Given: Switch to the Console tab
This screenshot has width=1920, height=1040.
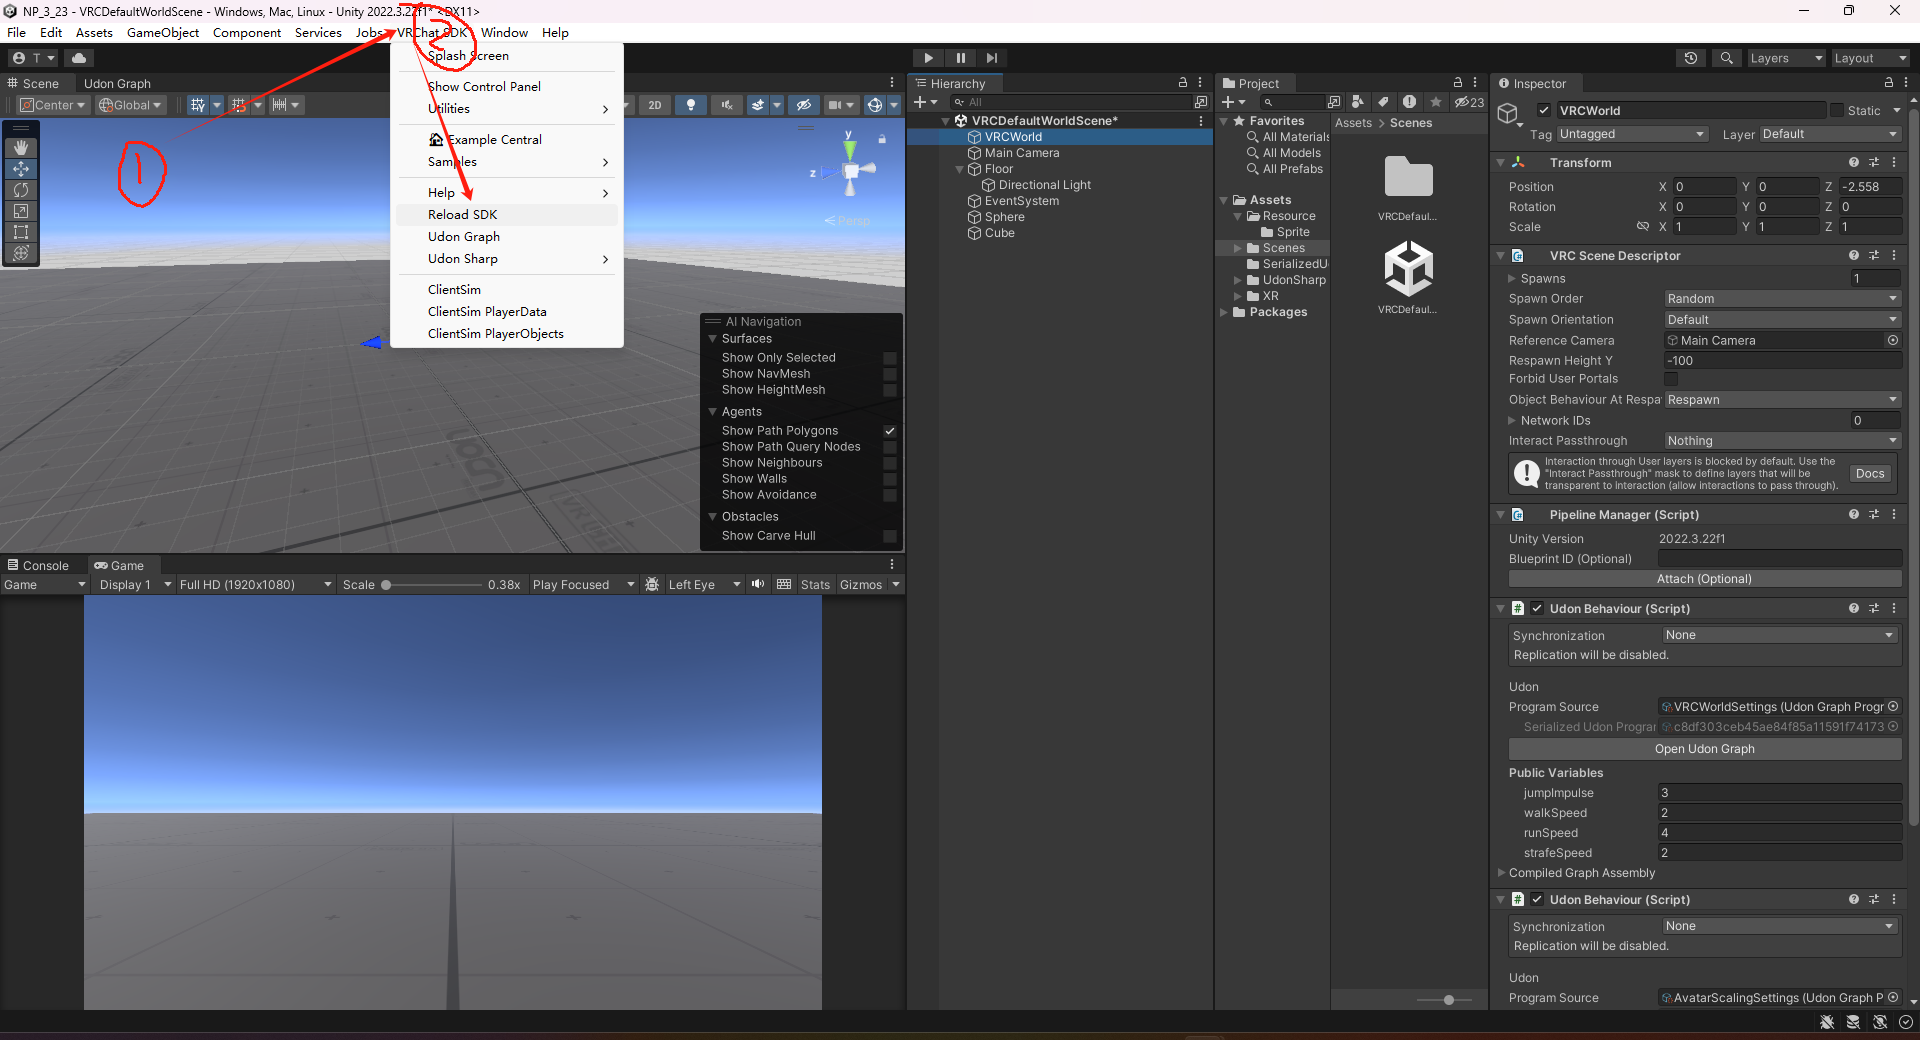Looking at the screenshot, I should pyautogui.click(x=38, y=566).
